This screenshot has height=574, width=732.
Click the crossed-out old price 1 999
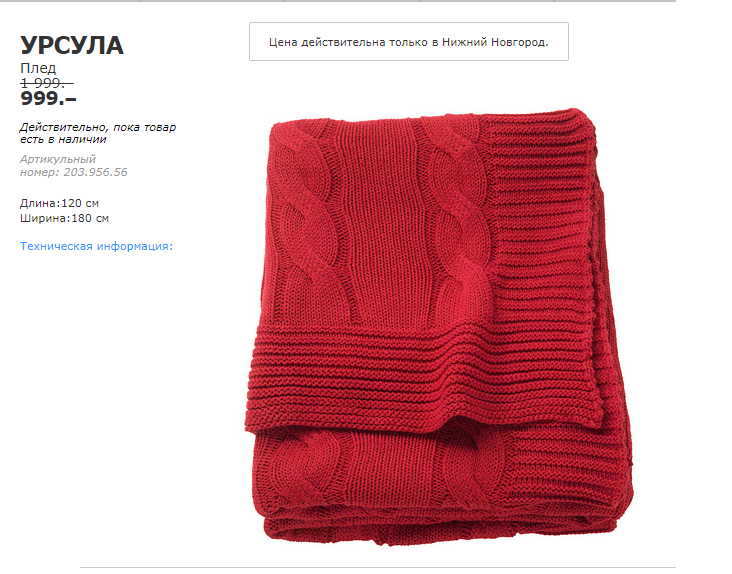tap(47, 83)
